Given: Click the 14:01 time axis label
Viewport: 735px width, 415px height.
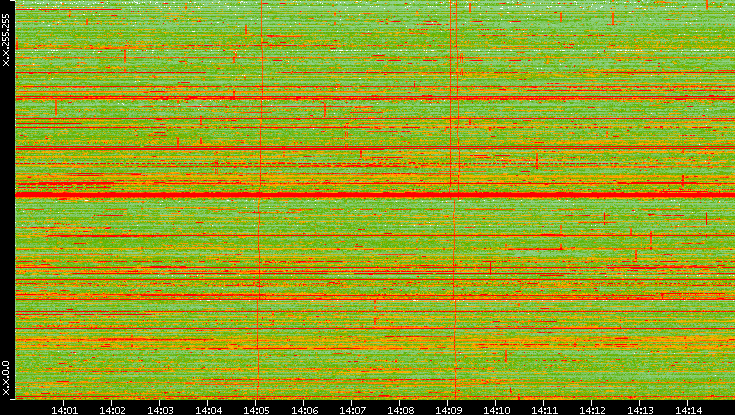Looking at the screenshot, I should tap(64, 410).
